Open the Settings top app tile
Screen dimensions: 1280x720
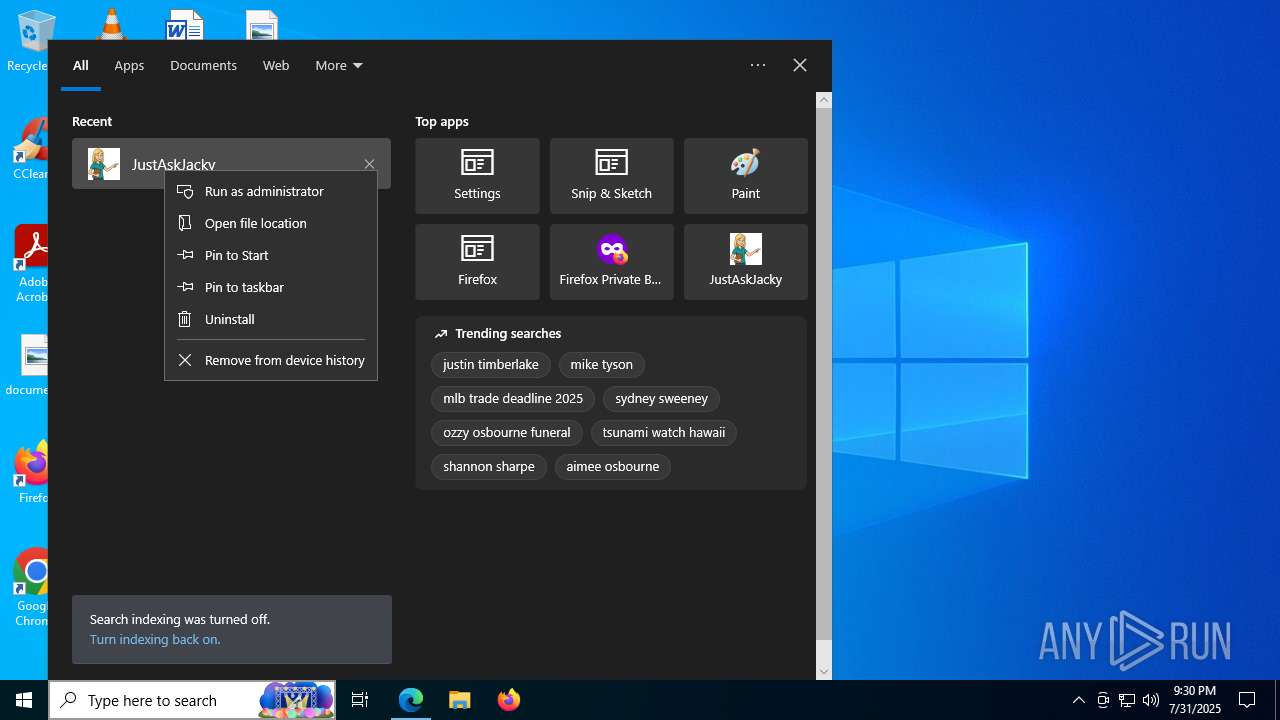477,176
